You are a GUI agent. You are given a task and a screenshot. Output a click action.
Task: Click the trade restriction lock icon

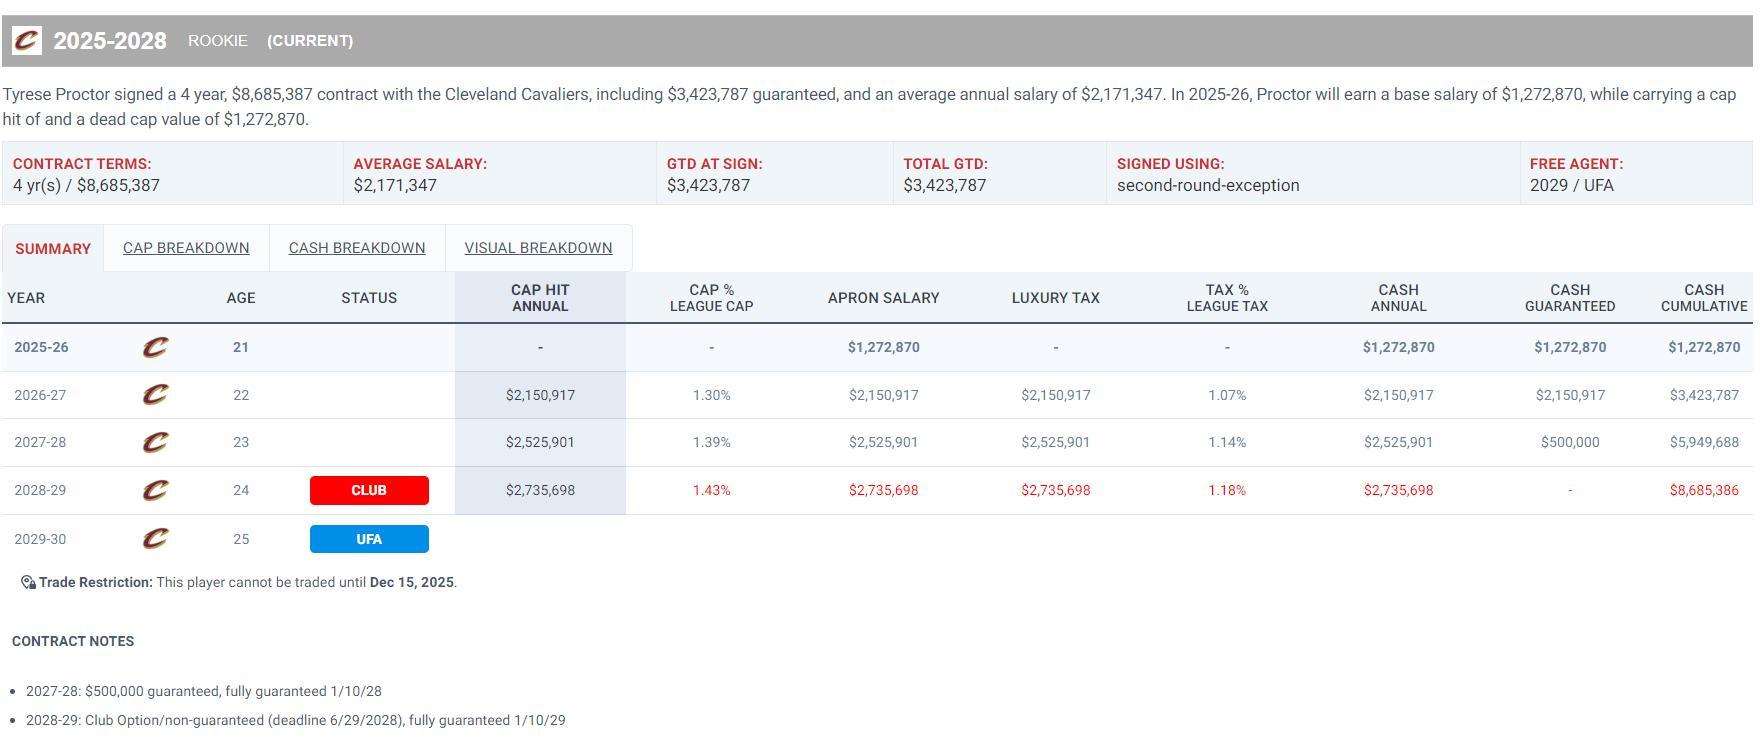[28, 583]
